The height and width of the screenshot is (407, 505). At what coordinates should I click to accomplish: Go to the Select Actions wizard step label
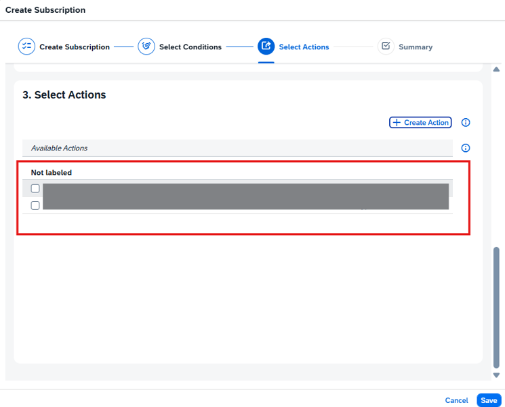pos(304,47)
